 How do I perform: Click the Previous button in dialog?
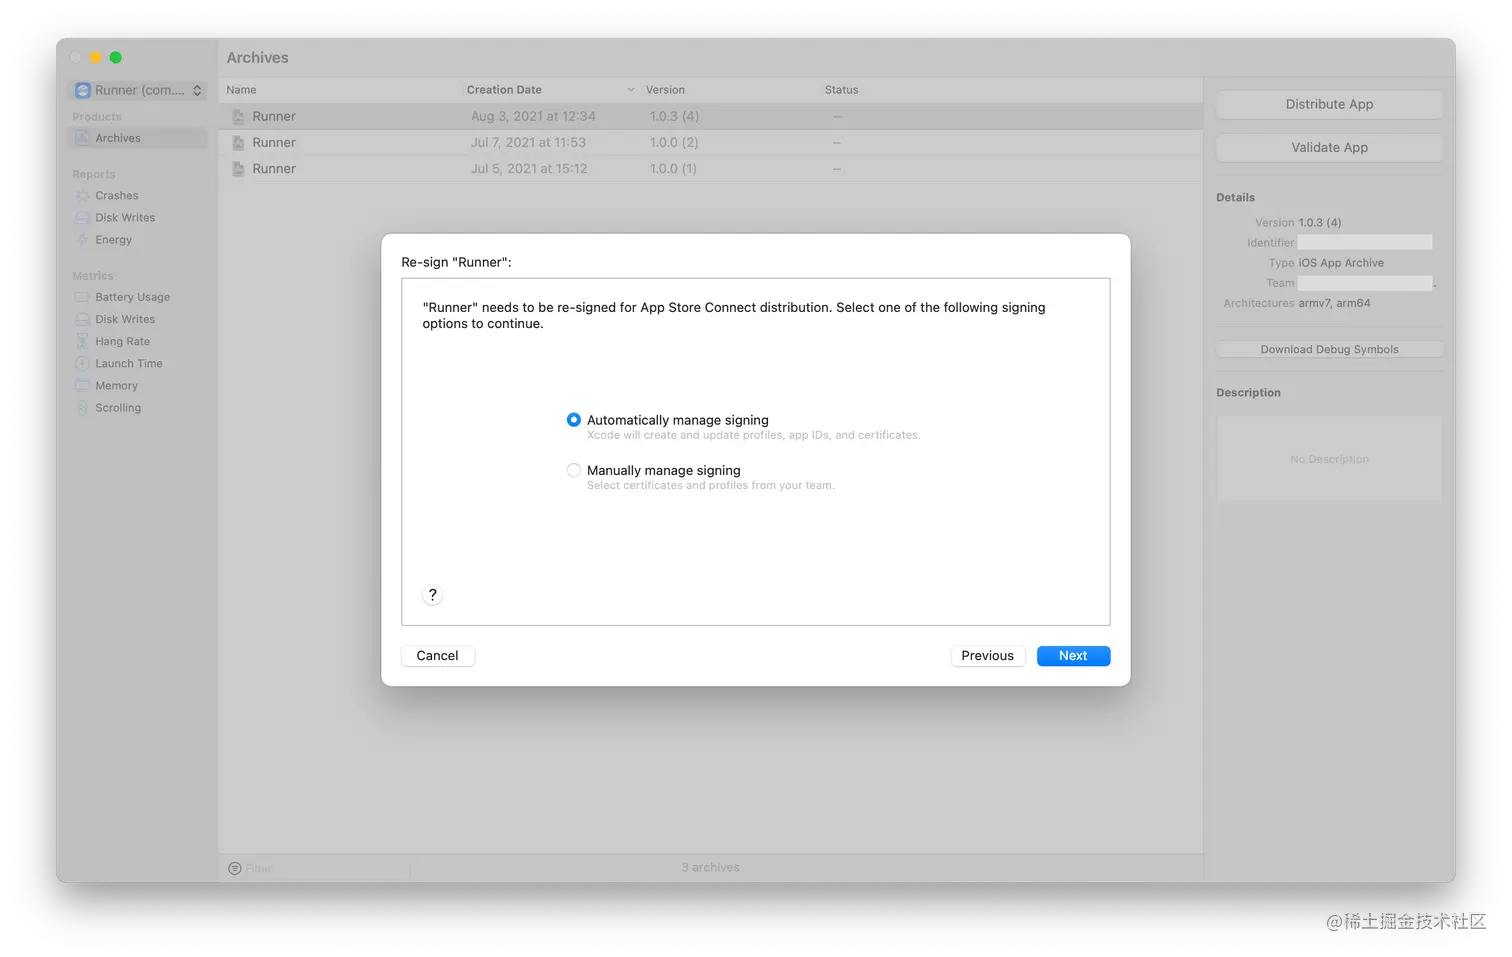tap(987, 656)
